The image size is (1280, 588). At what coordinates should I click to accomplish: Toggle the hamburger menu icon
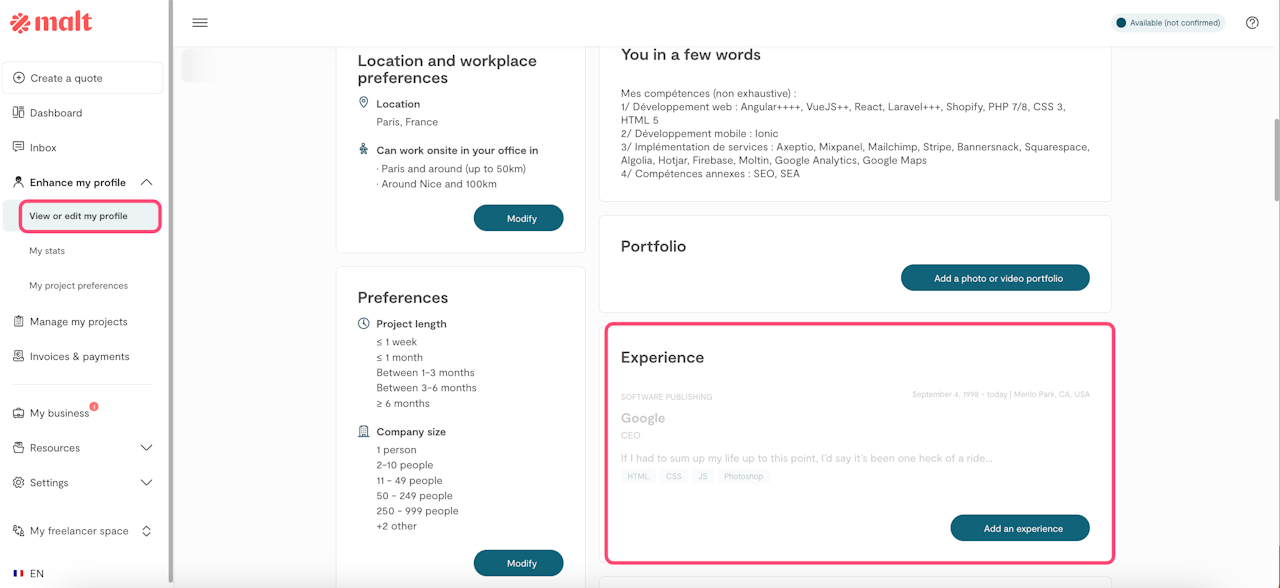200,23
